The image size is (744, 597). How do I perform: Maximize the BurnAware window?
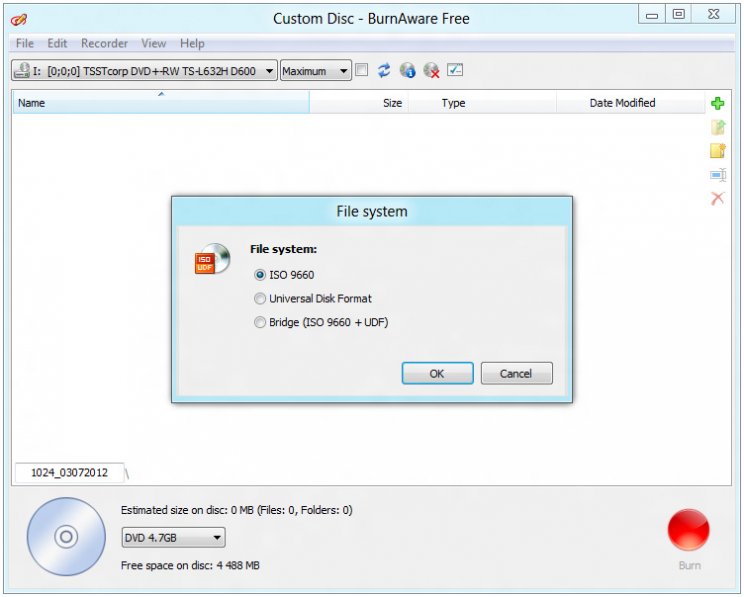tap(679, 15)
